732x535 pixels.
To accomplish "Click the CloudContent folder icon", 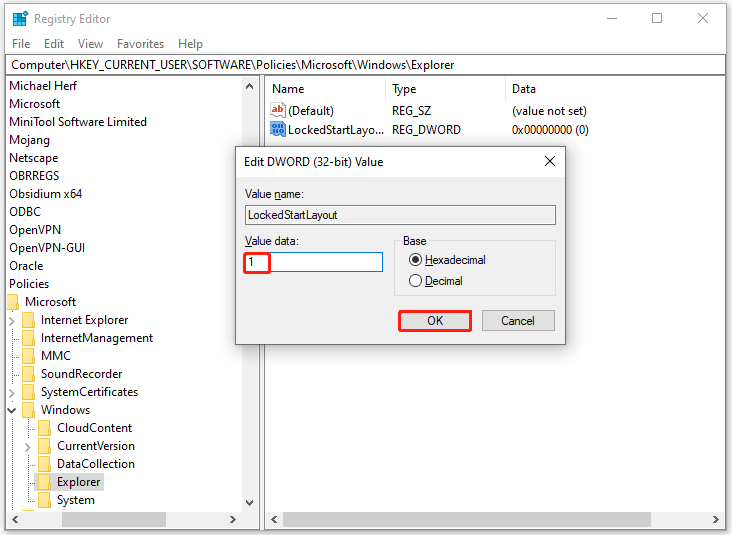I will (x=44, y=428).
